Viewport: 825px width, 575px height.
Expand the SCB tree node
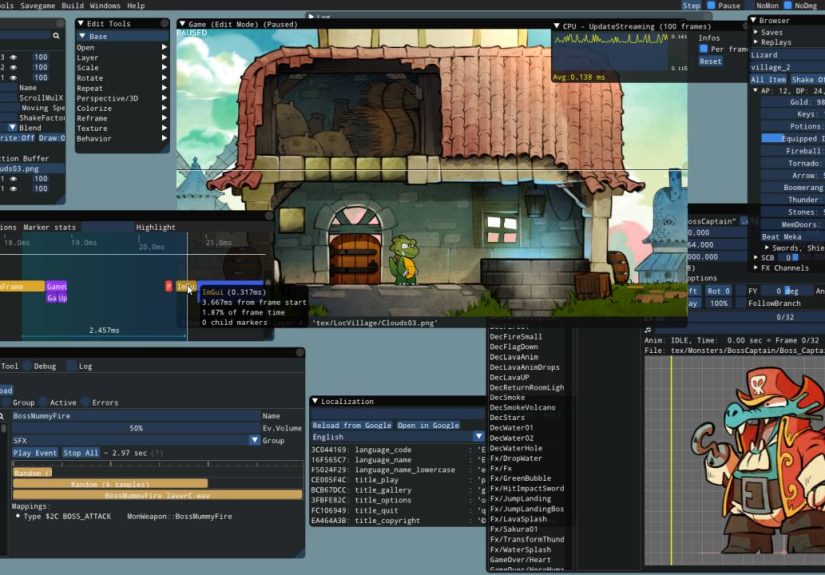(756, 258)
